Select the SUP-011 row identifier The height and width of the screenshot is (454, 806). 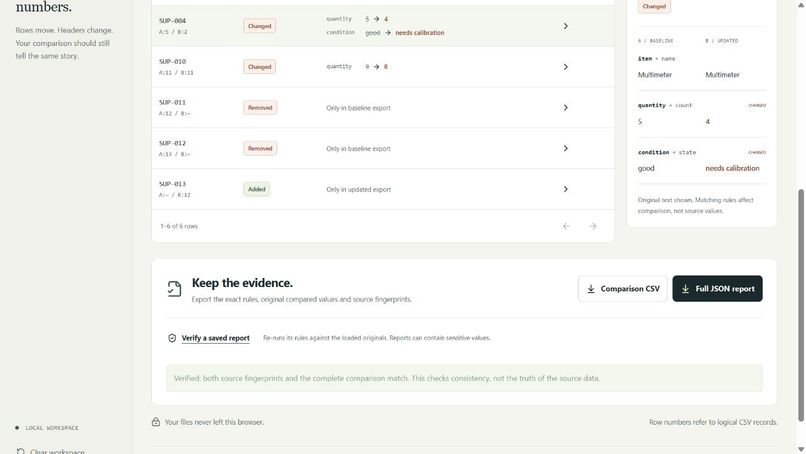172,102
